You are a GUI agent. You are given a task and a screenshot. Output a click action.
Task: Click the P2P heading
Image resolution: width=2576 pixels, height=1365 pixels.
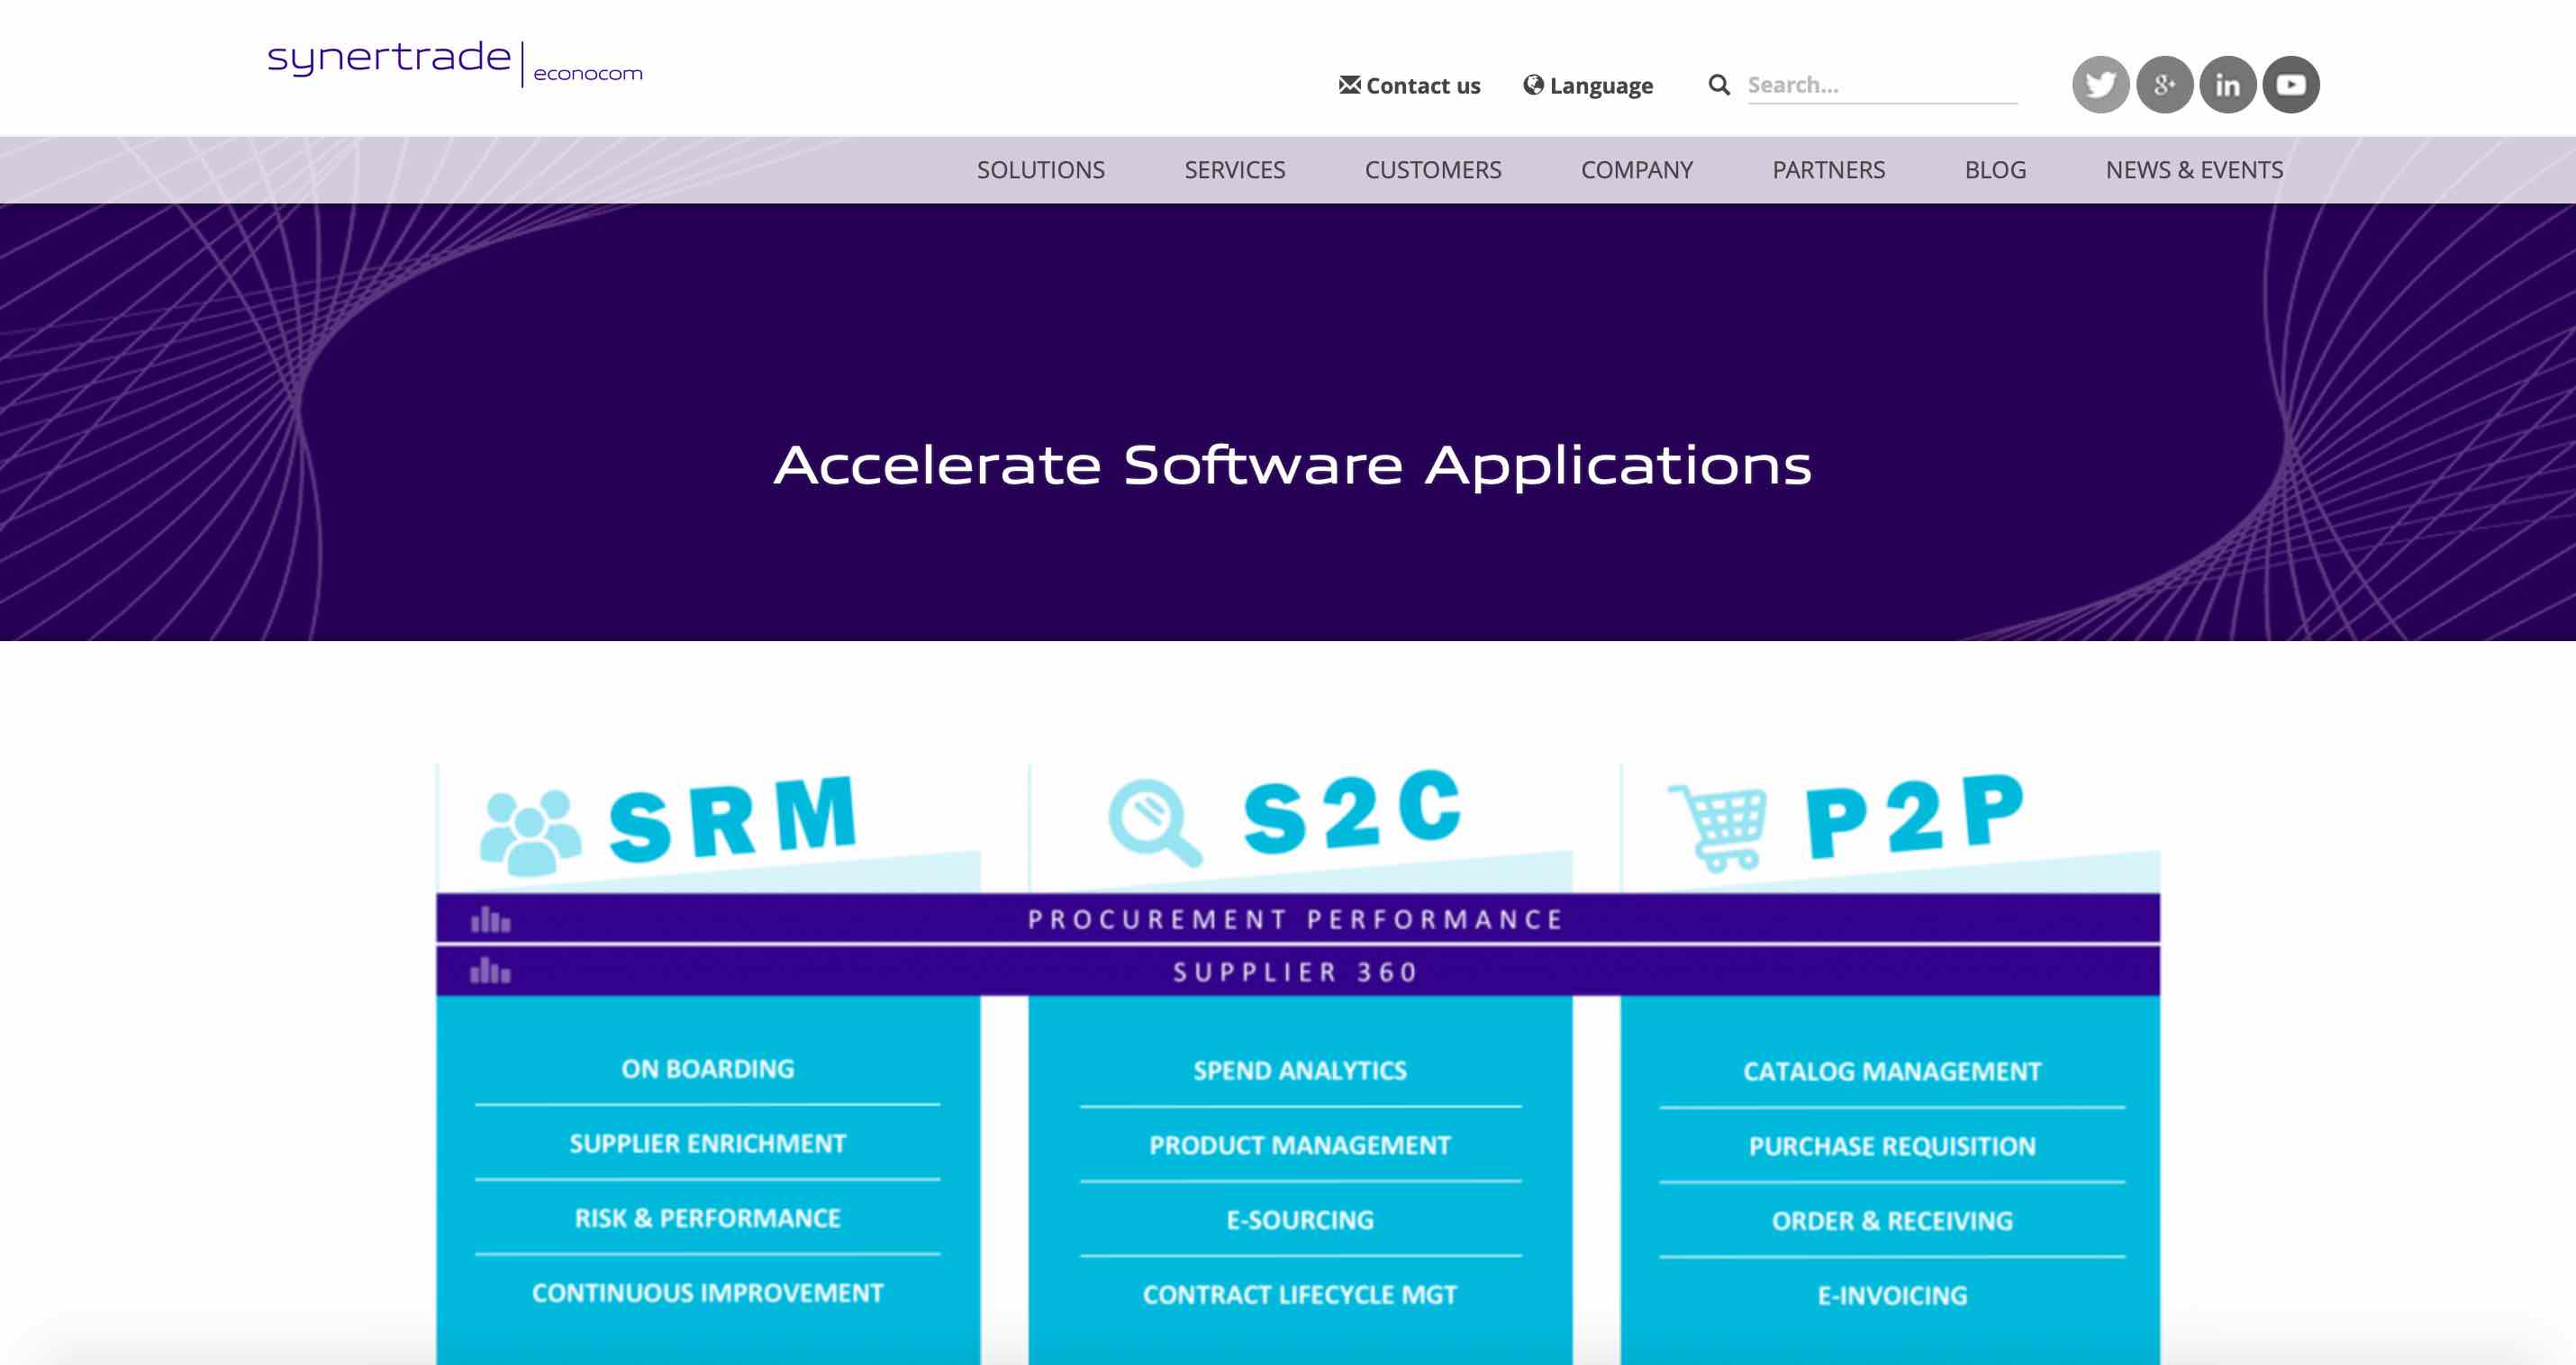[x=1916, y=817]
